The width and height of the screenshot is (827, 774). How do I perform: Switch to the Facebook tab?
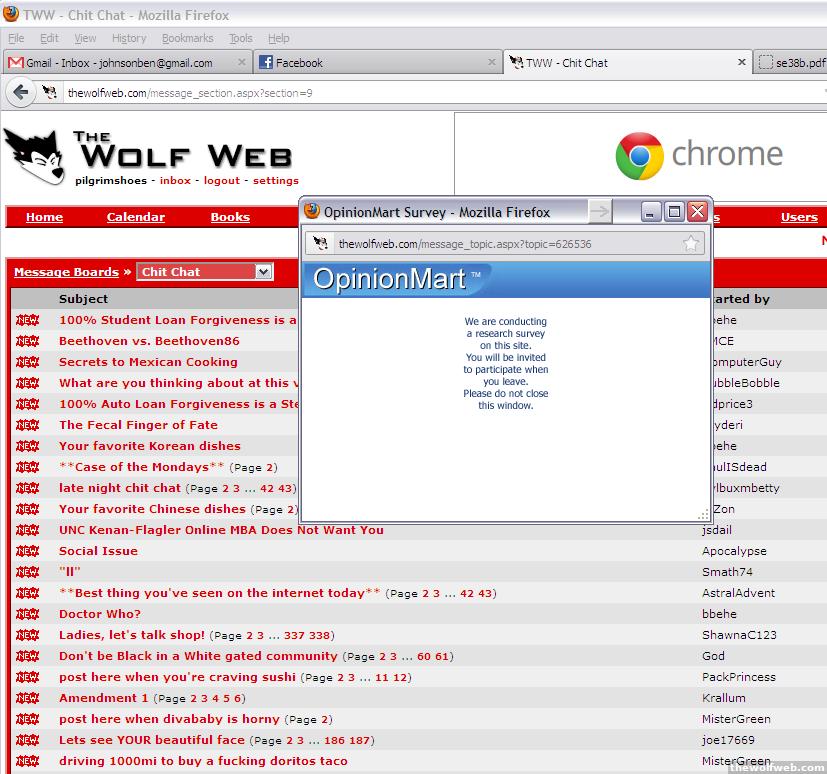point(376,63)
